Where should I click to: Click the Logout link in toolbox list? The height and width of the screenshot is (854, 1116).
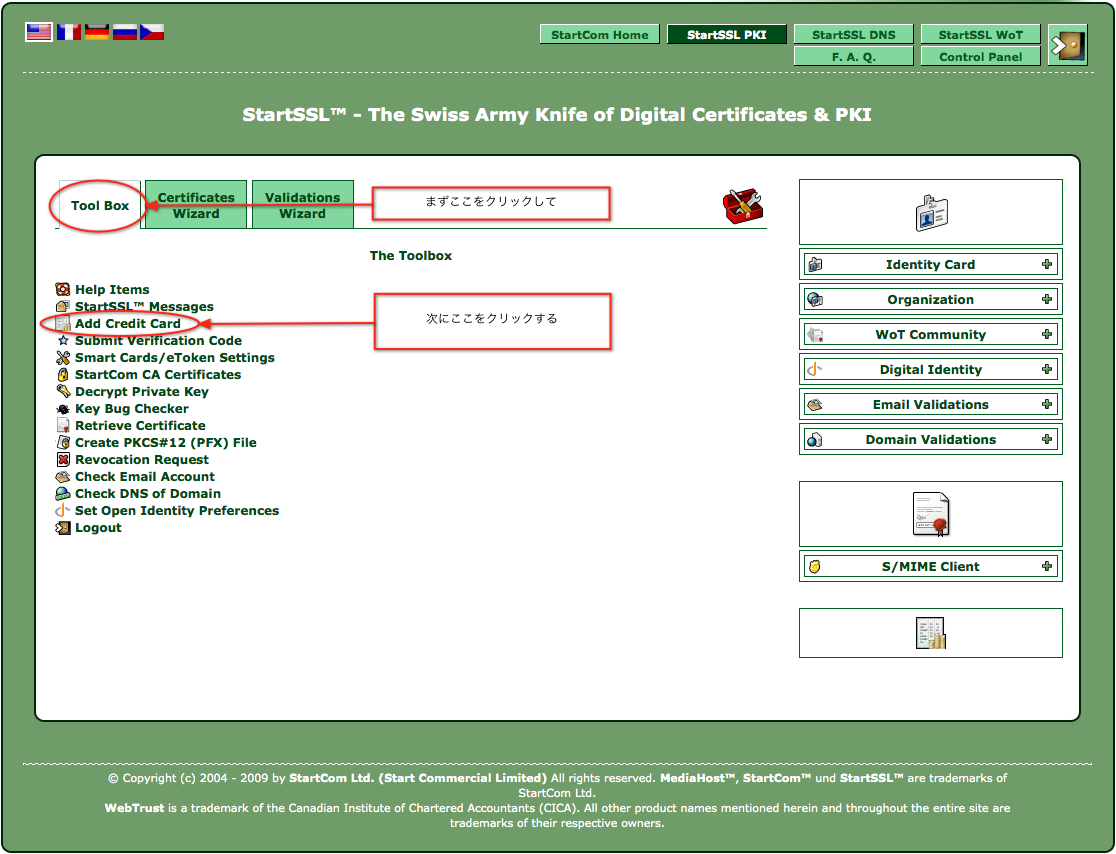pyautogui.click(x=98, y=527)
